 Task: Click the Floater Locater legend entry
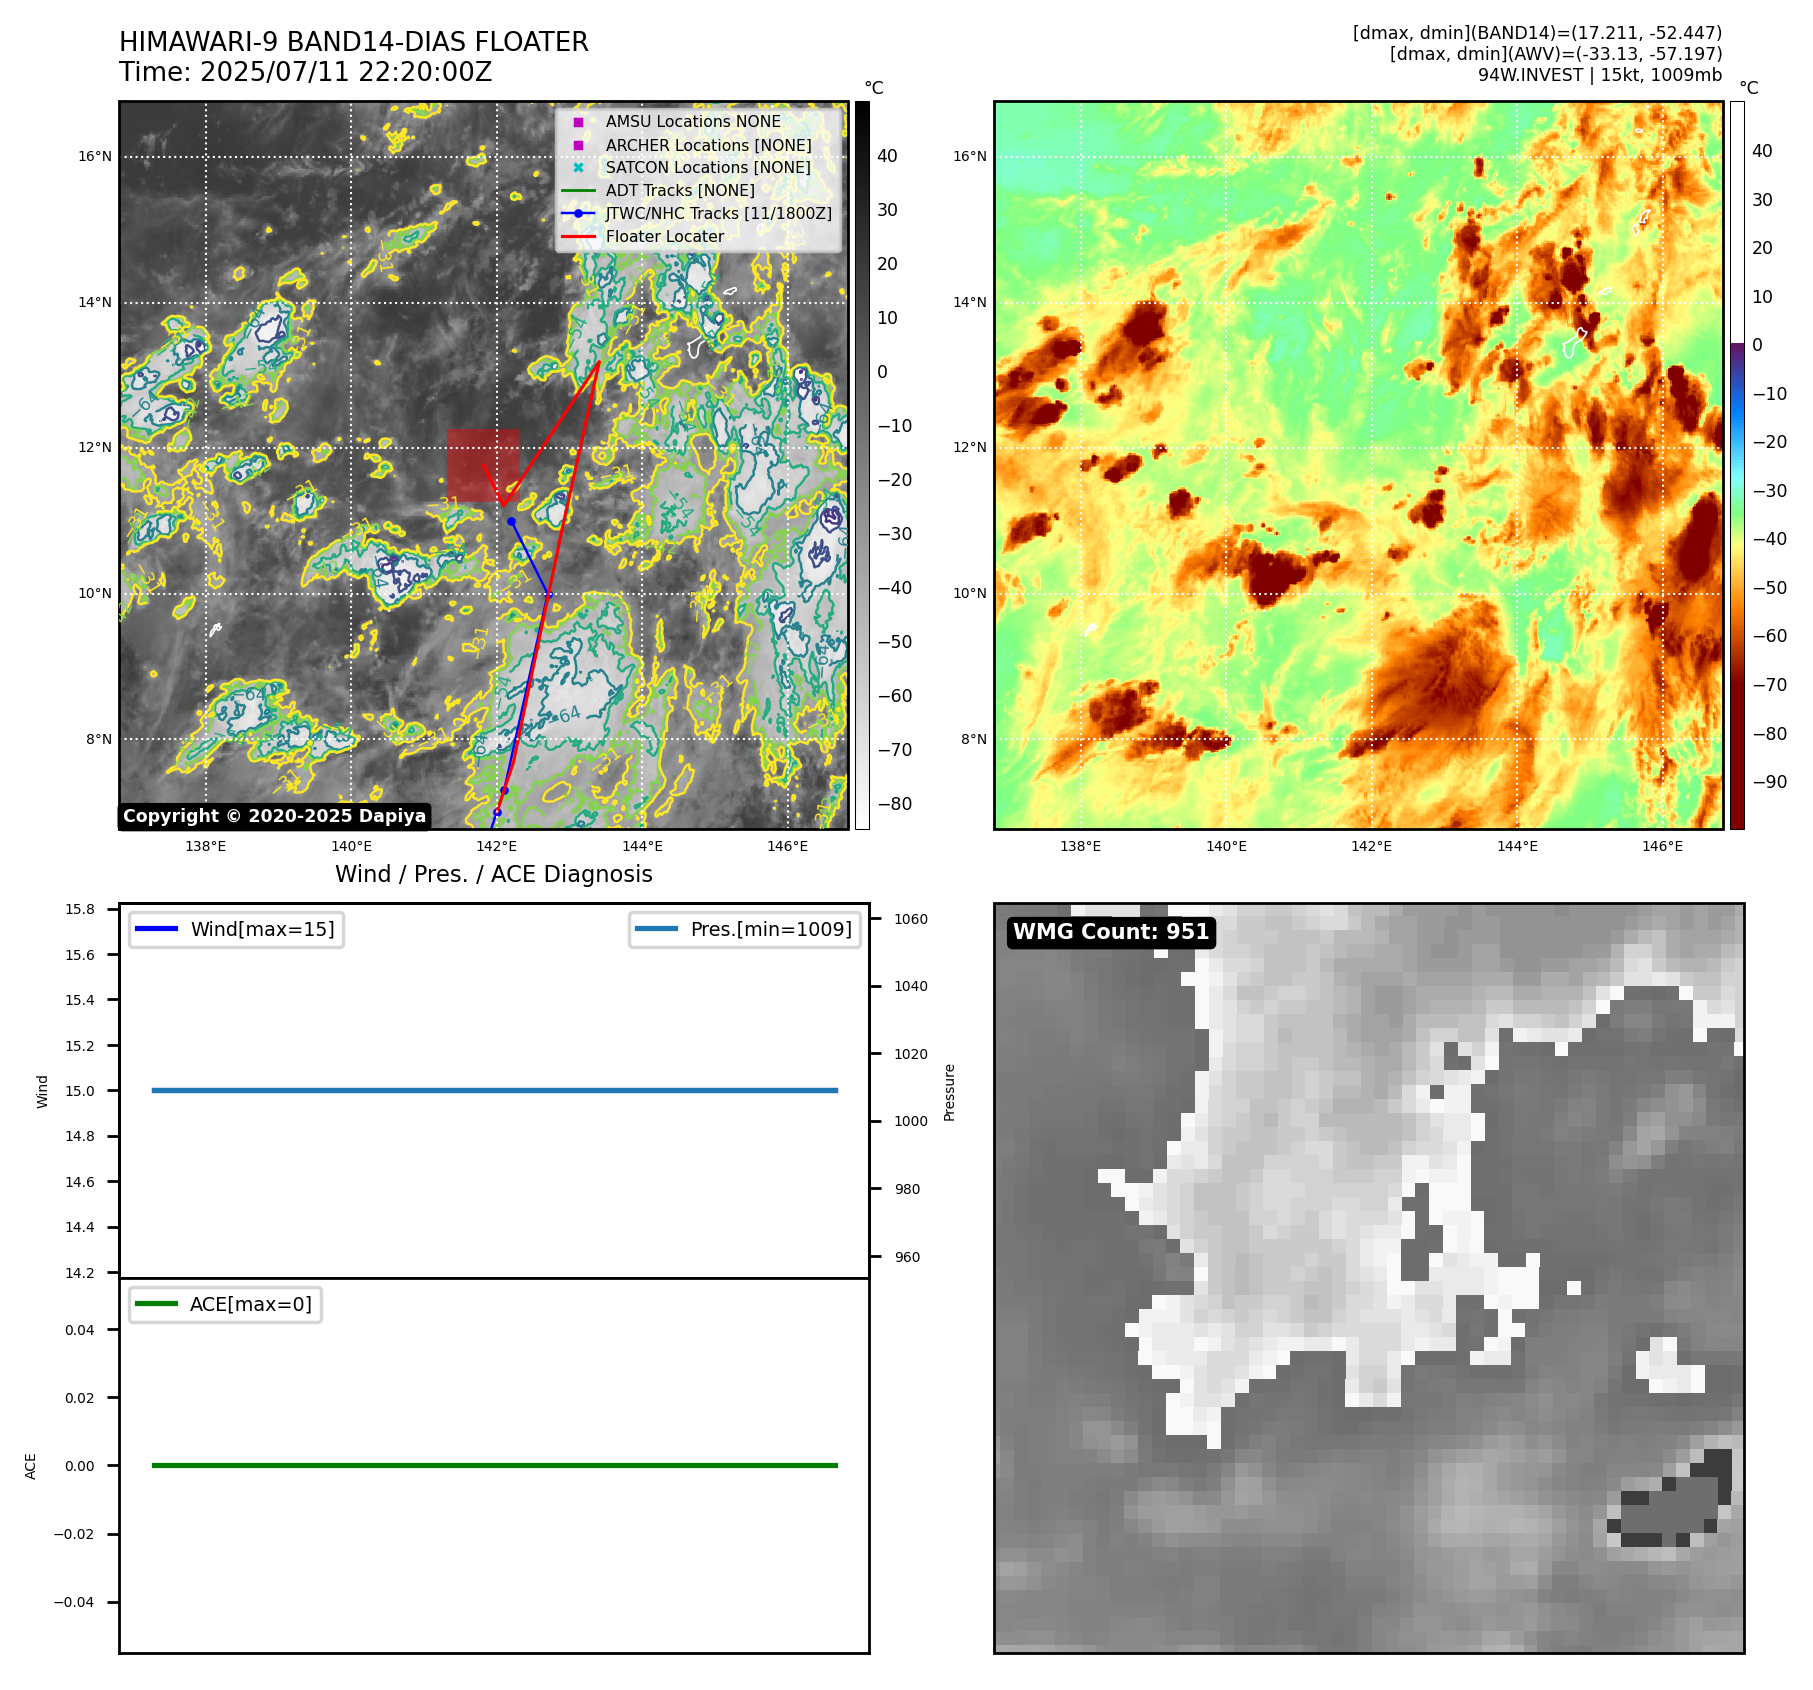[644, 236]
